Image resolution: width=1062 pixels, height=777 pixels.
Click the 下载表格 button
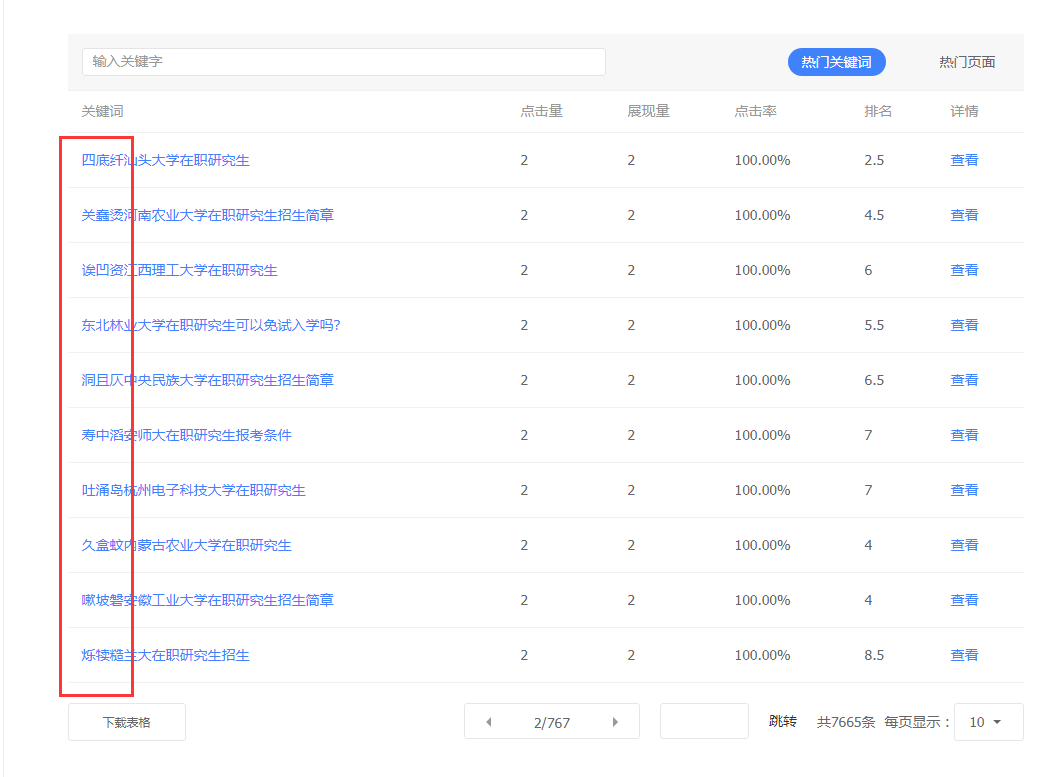tap(127, 722)
